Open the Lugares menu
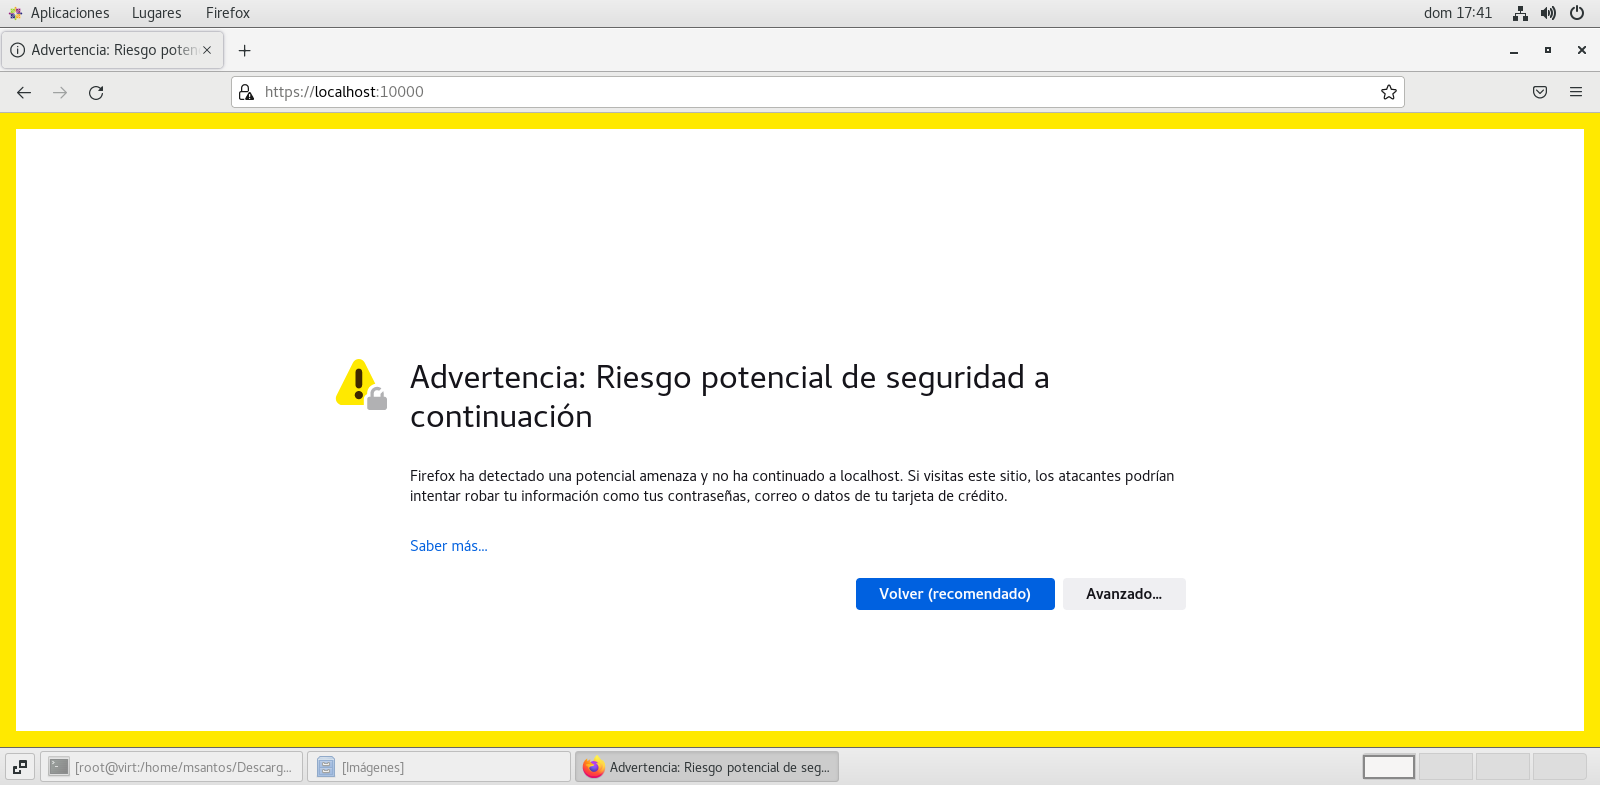The height and width of the screenshot is (785, 1600). 156,13
